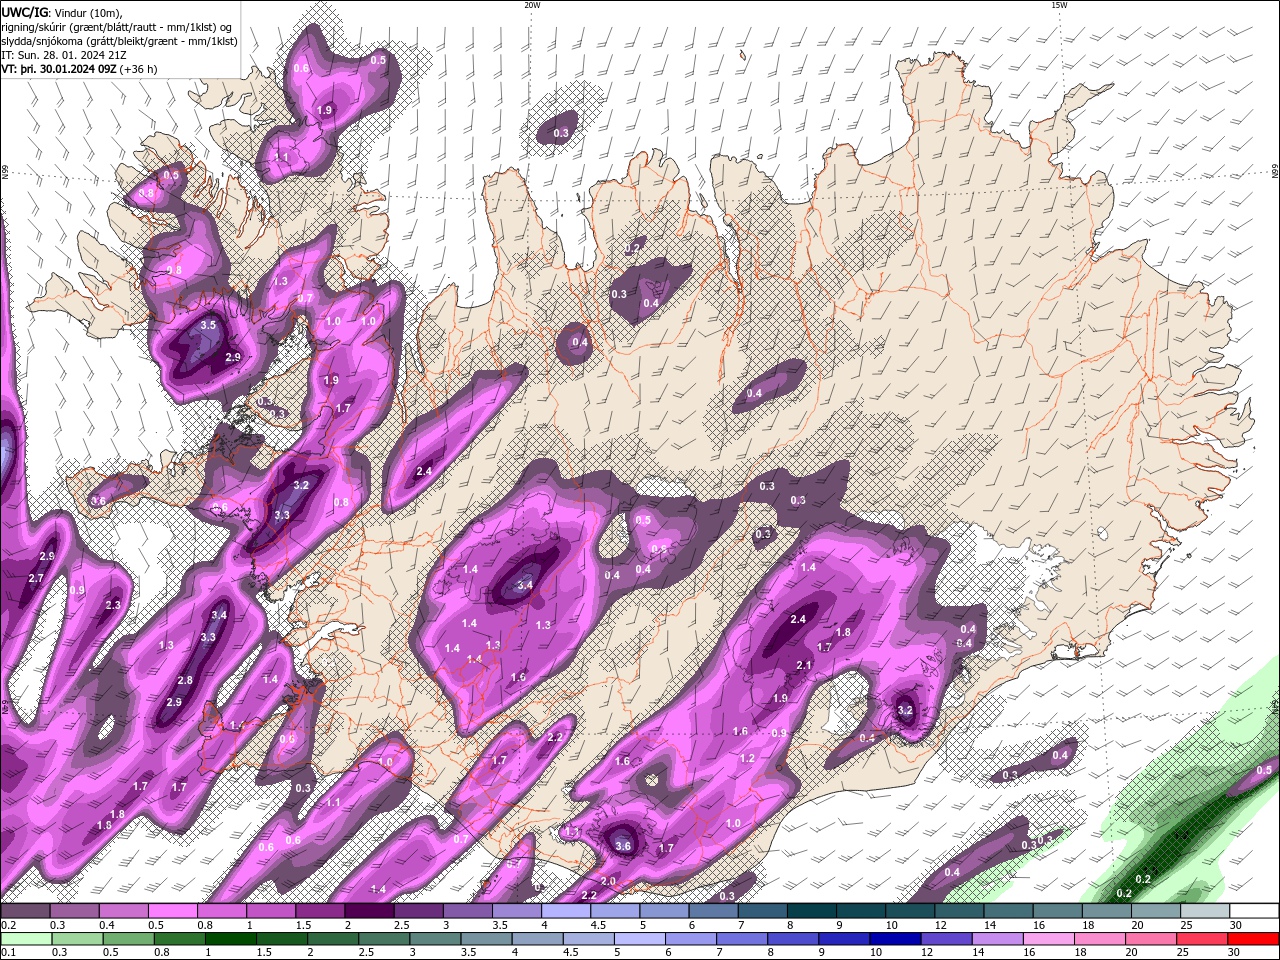This screenshot has width=1280, height=960.
Task: Click the '0.2' label in the snow legend scale
Action: point(8,925)
